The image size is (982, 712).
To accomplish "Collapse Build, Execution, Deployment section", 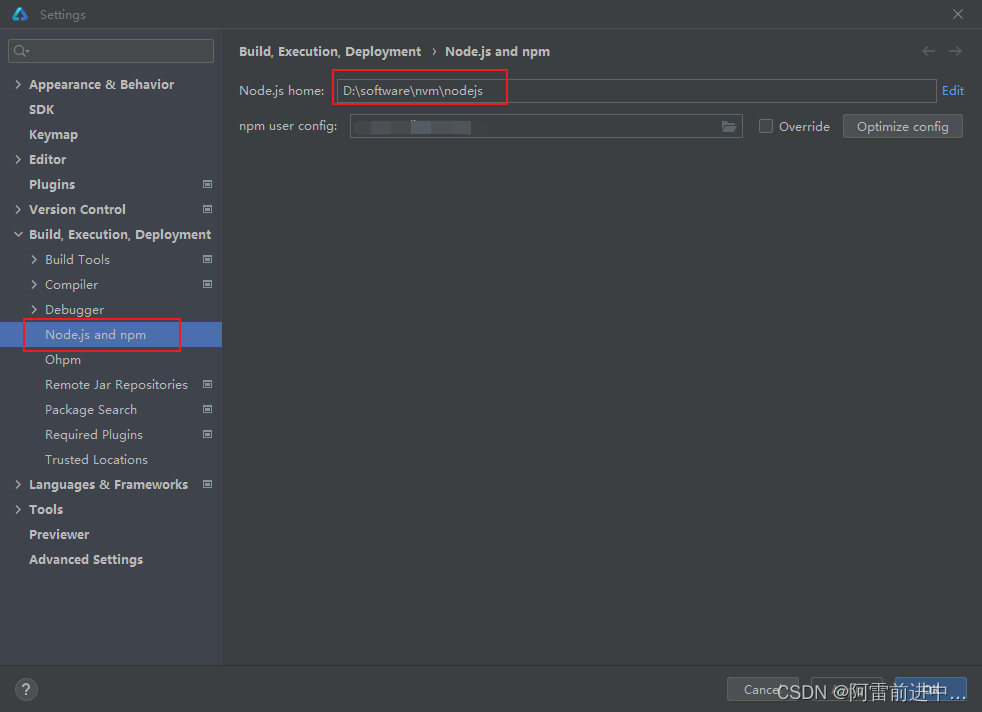I will (18, 234).
